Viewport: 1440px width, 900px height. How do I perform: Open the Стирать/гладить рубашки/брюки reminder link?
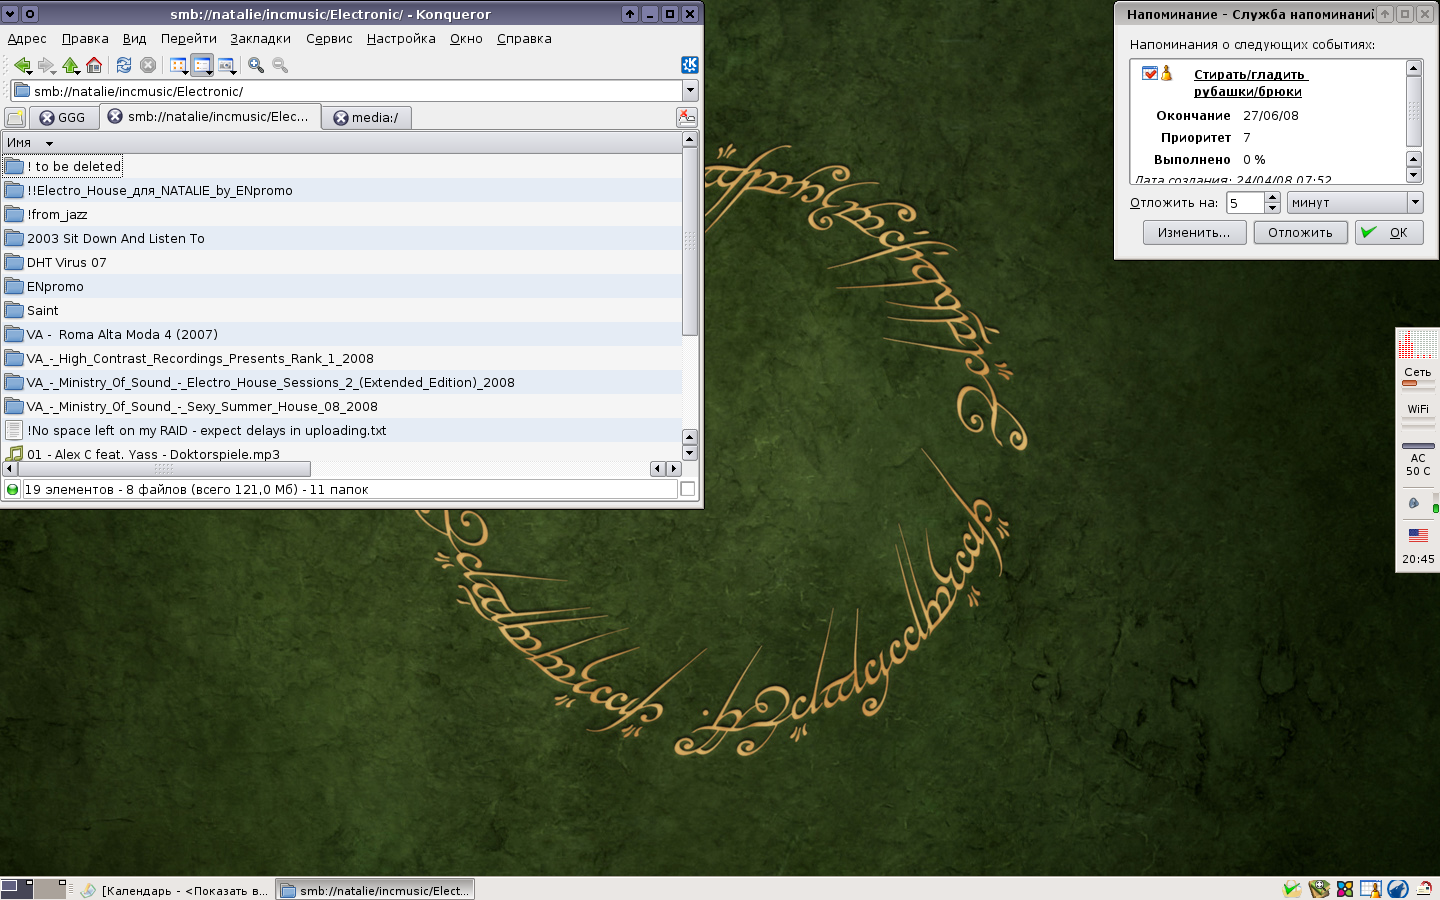point(1250,83)
